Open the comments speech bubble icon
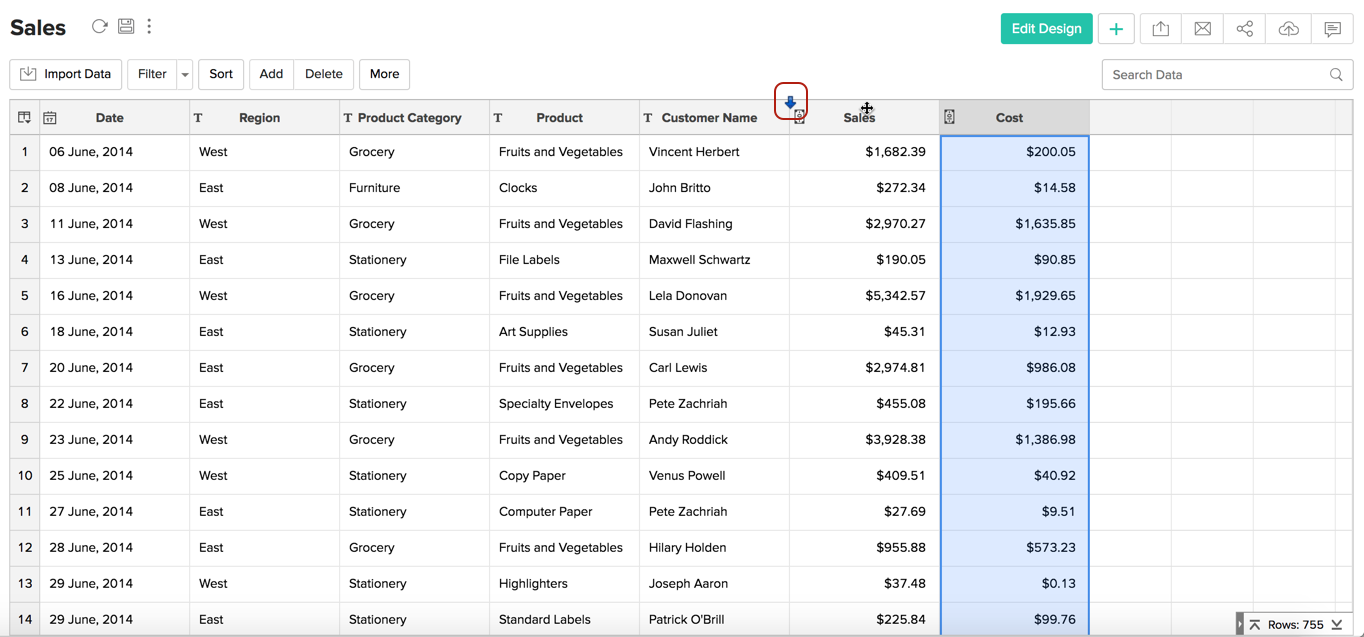 (1332, 29)
